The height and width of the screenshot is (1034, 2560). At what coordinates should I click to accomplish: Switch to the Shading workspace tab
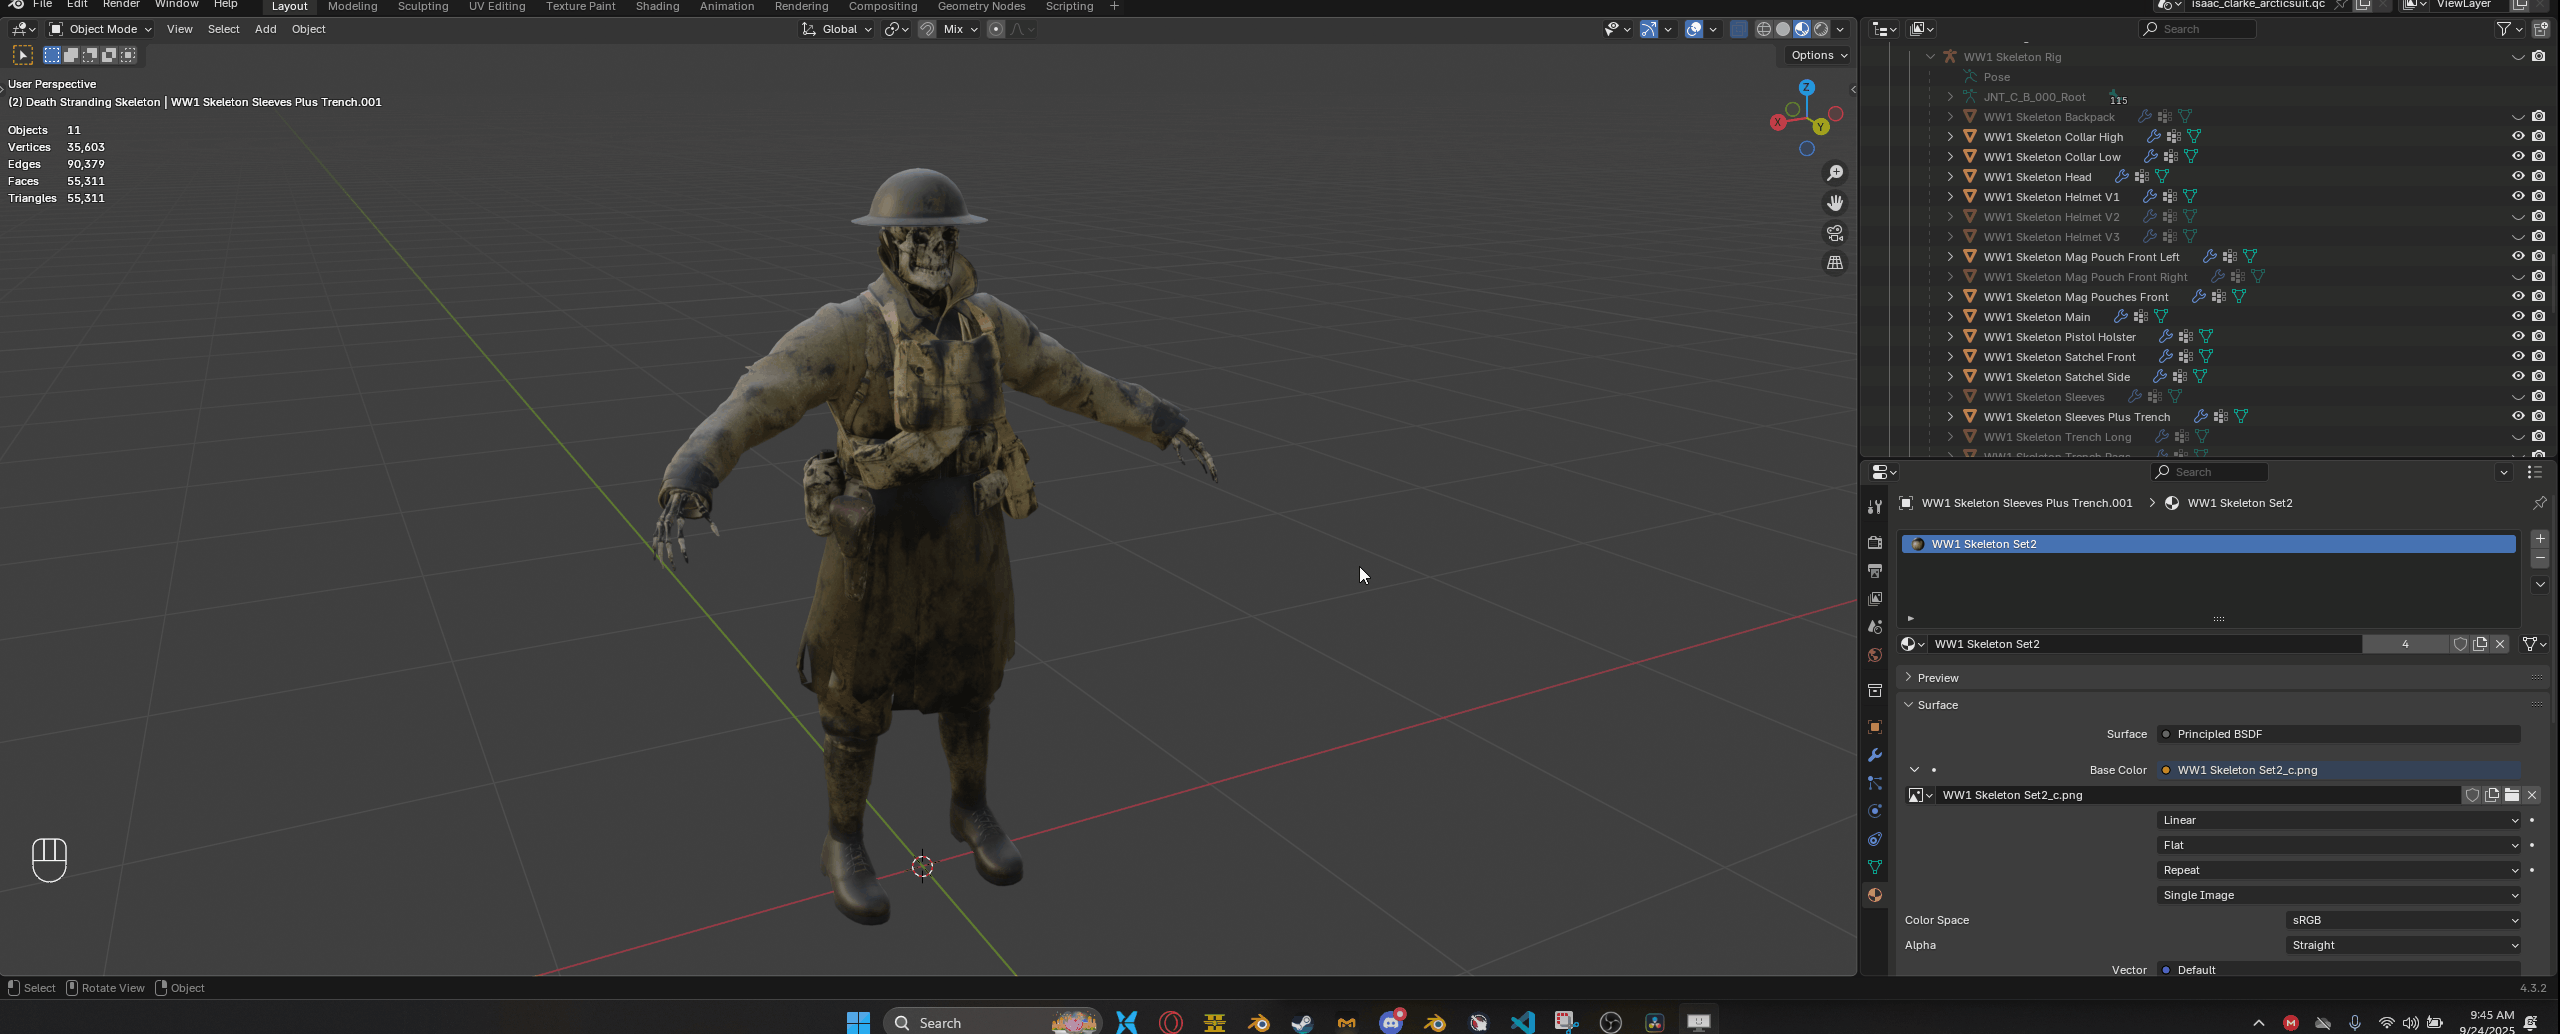(x=657, y=6)
